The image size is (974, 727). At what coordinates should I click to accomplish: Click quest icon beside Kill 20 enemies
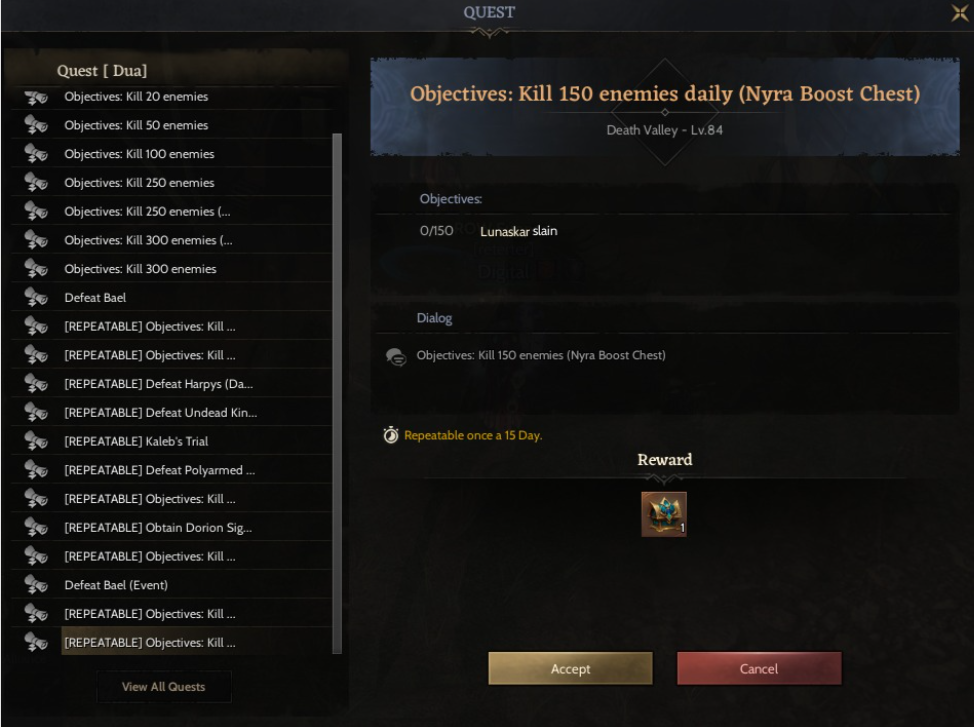[x=36, y=97]
